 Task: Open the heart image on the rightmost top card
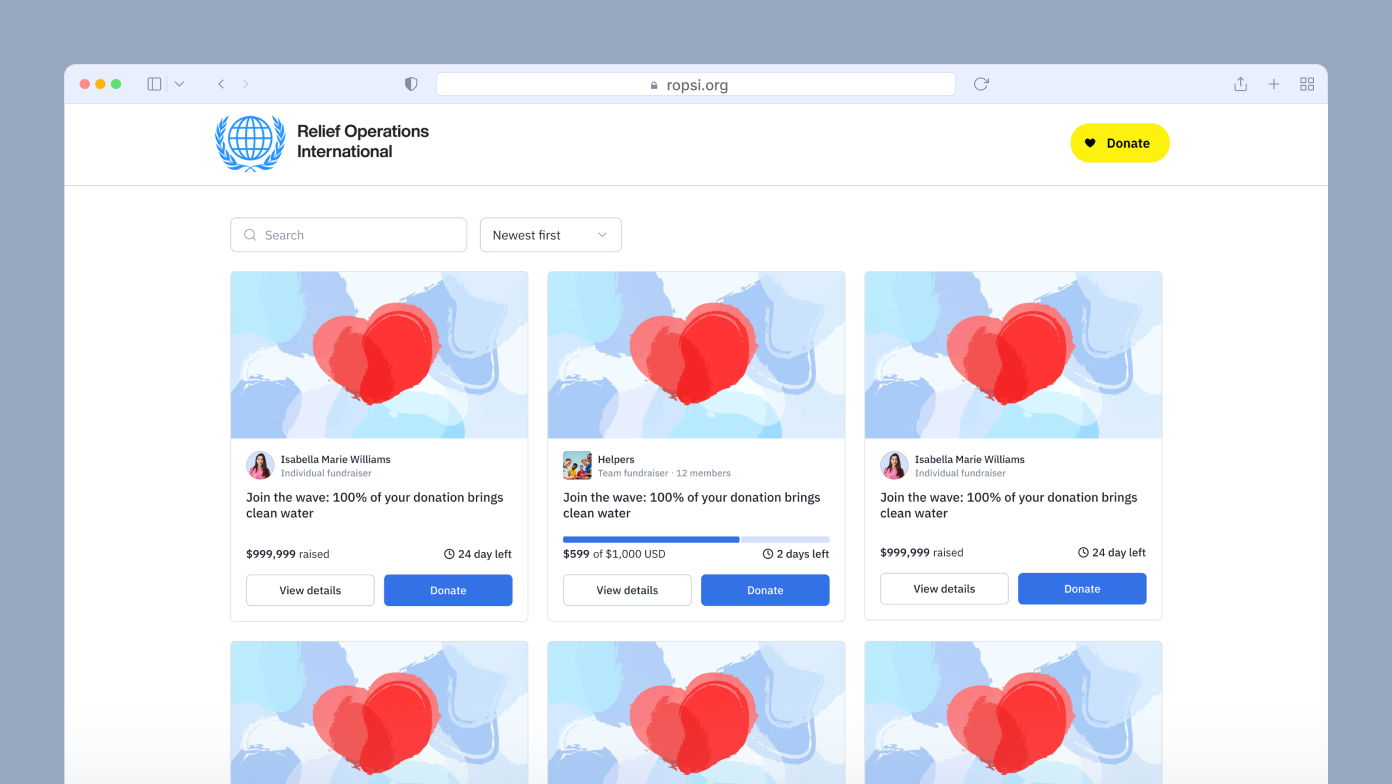coord(1013,355)
